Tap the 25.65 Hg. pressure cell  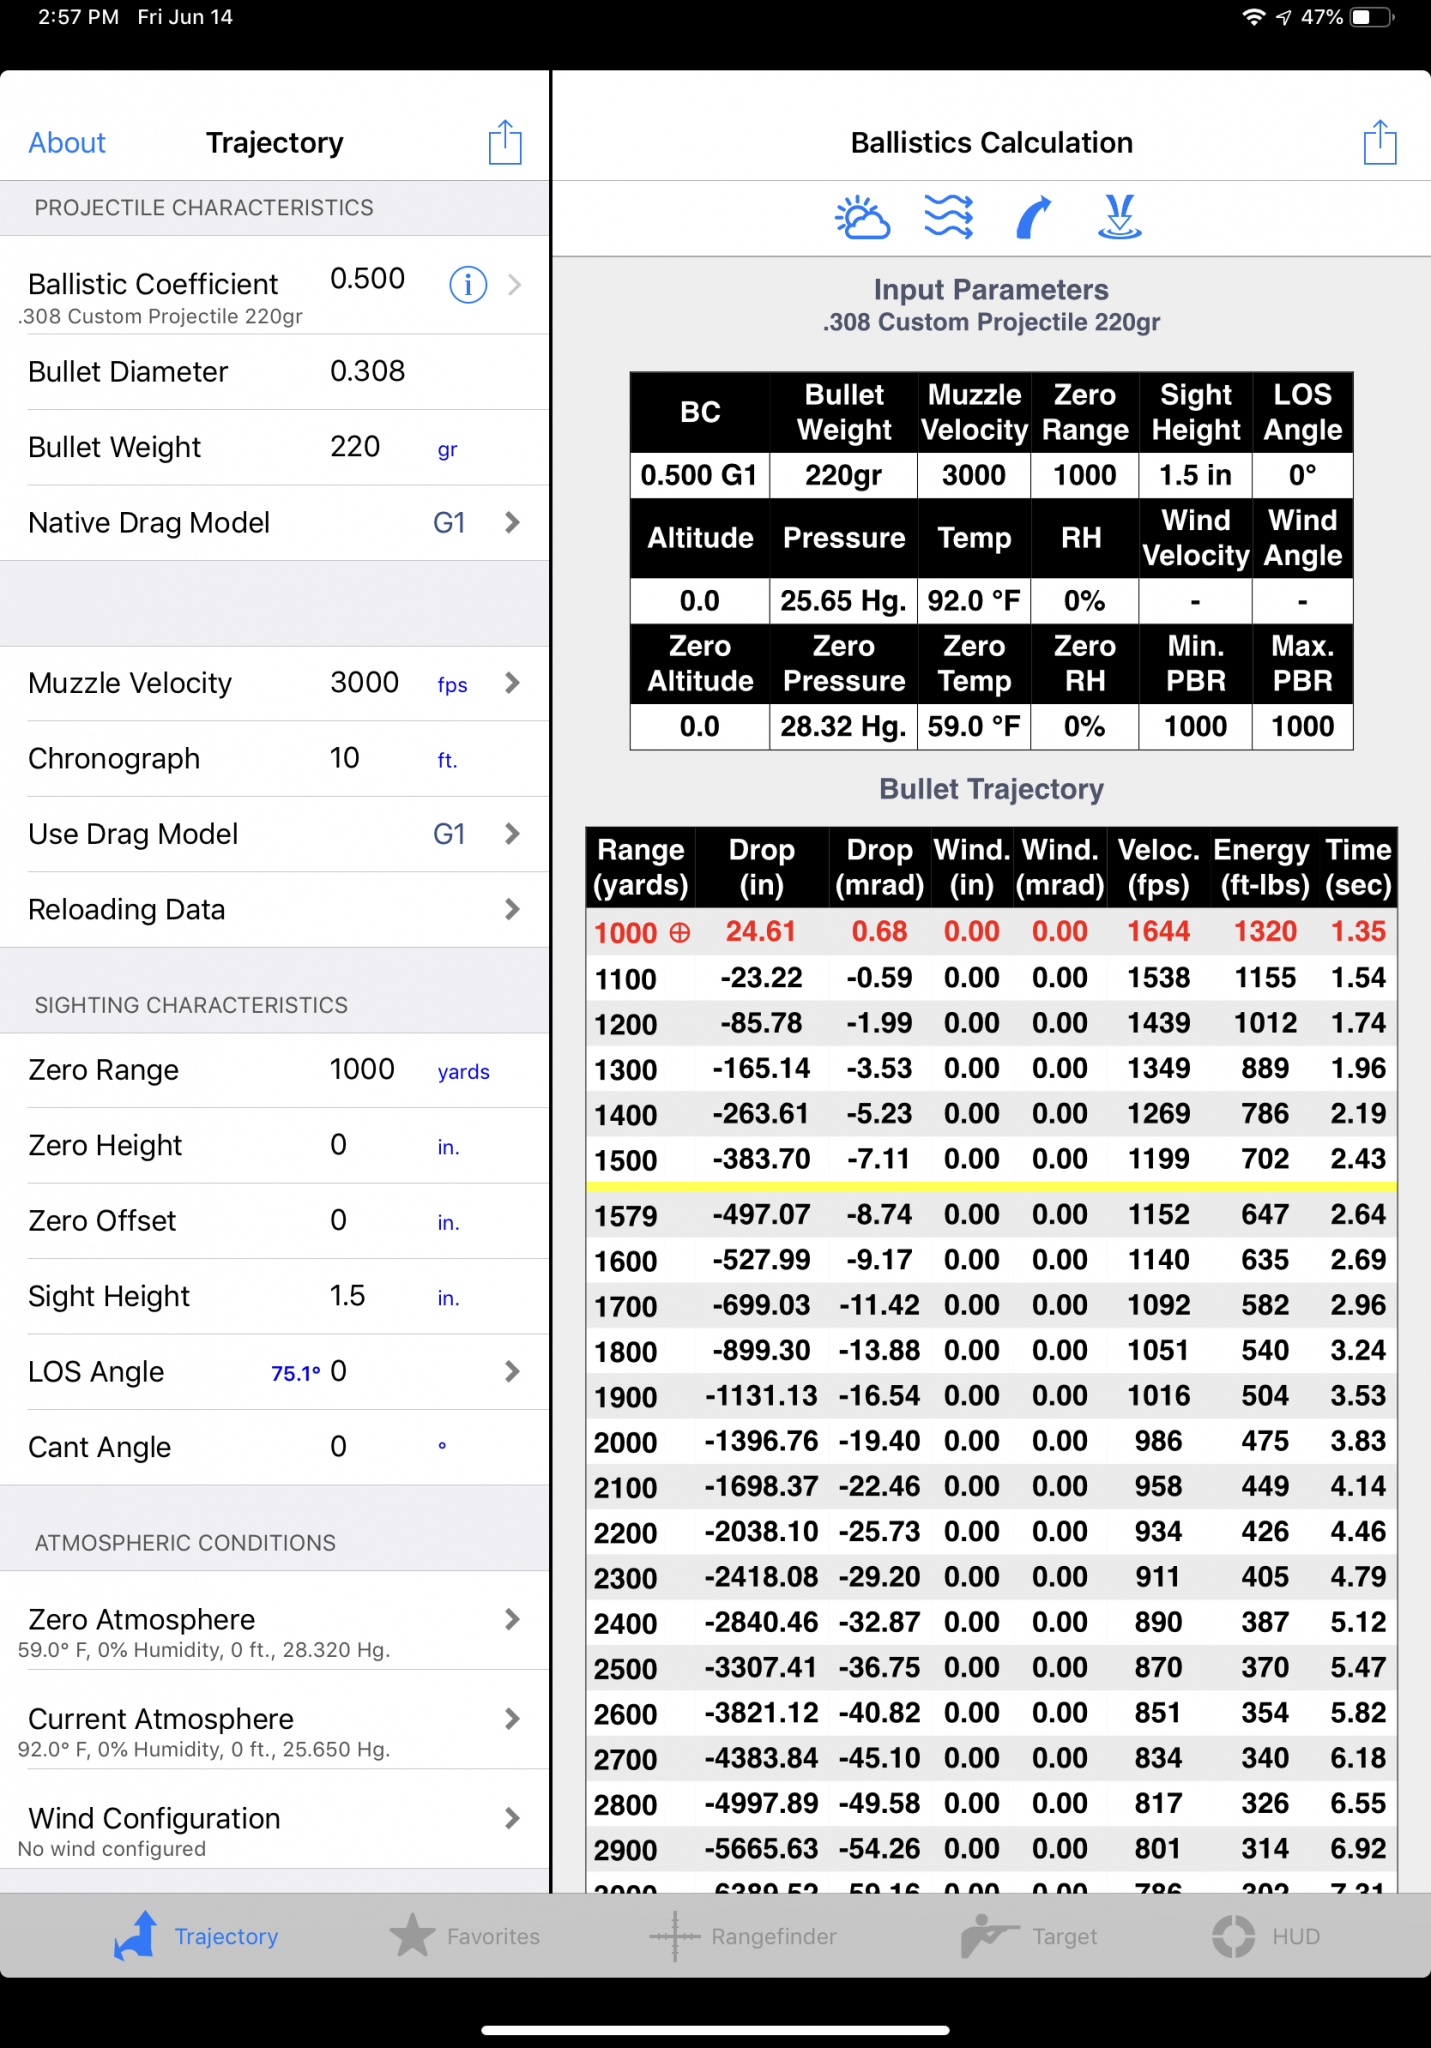pyautogui.click(x=844, y=600)
